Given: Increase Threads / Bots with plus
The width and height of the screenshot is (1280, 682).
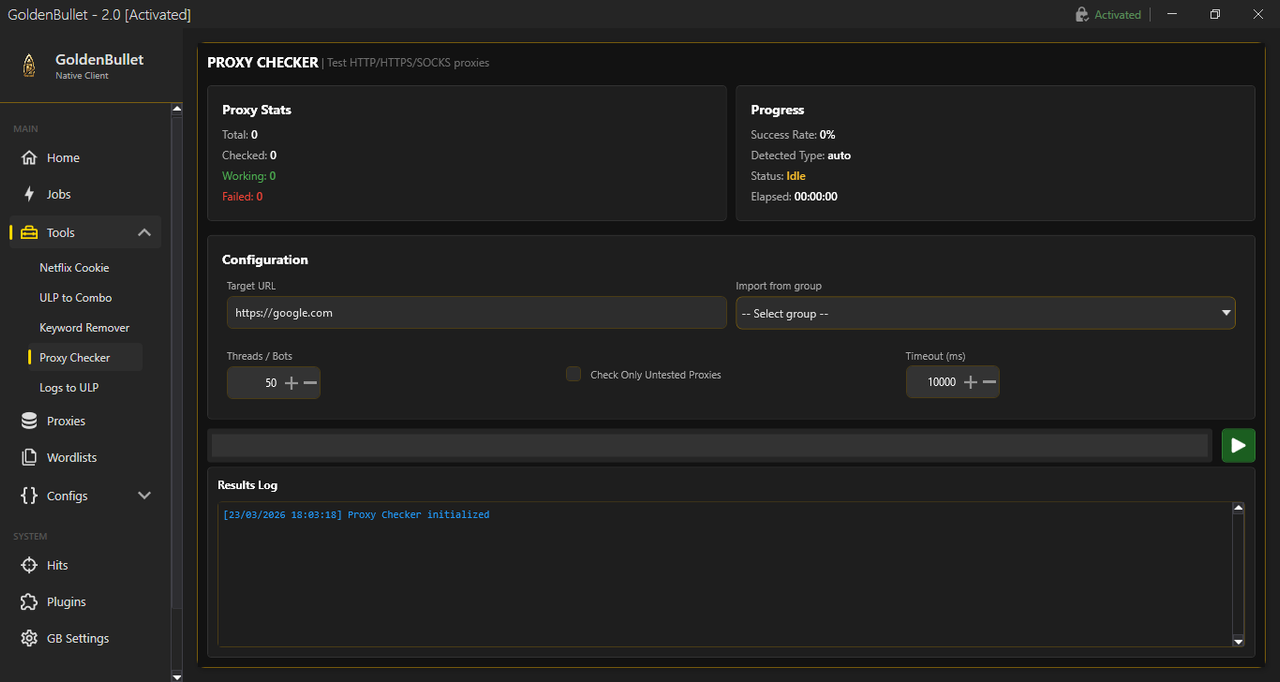Looking at the screenshot, I should coord(291,383).
